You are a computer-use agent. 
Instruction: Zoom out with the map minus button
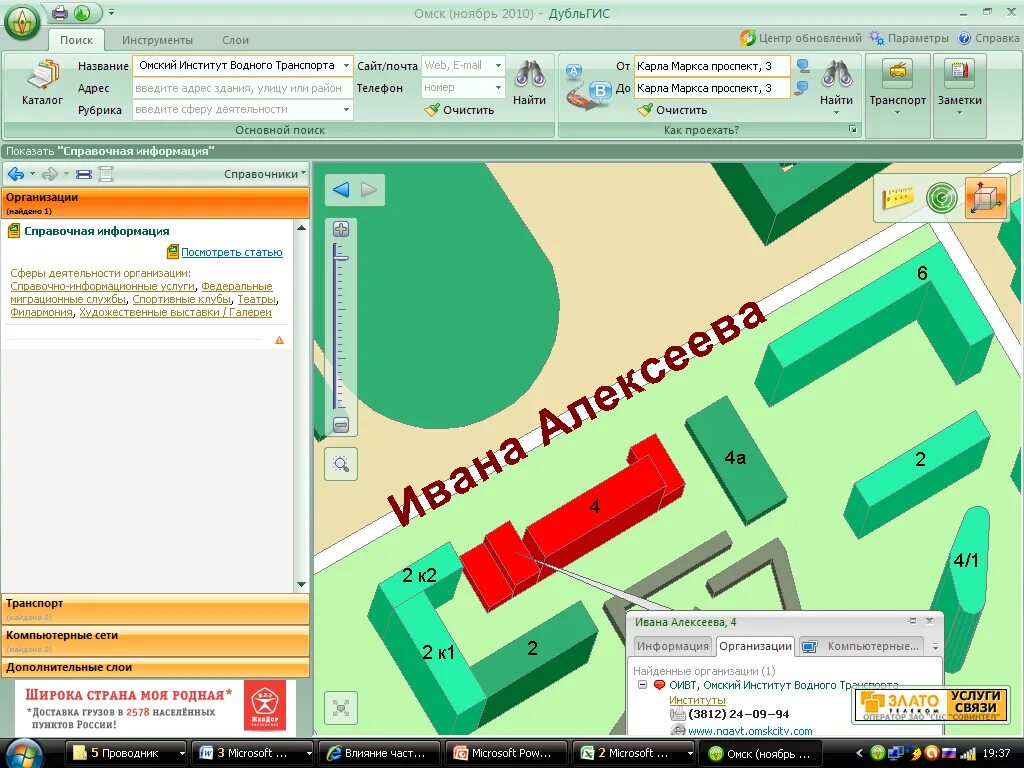click(341, 425)
